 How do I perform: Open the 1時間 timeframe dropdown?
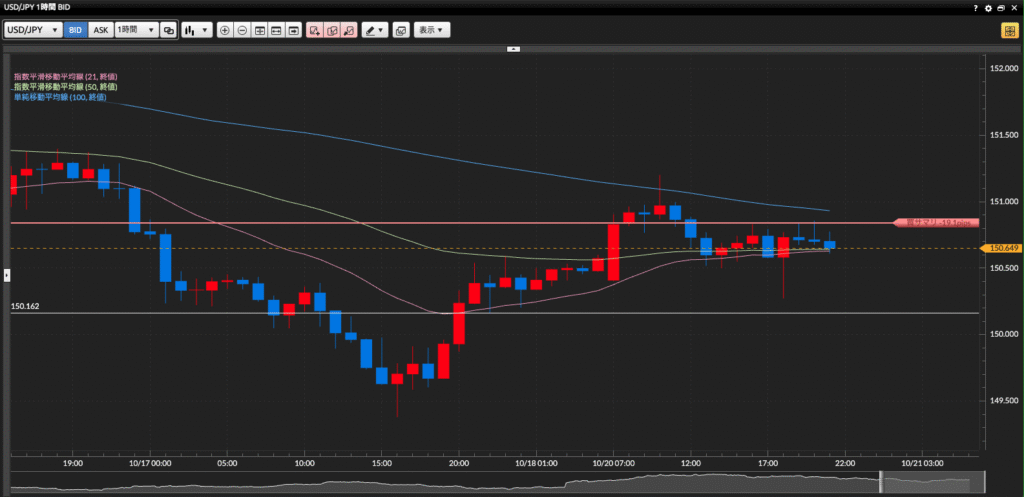coord(135,30)
